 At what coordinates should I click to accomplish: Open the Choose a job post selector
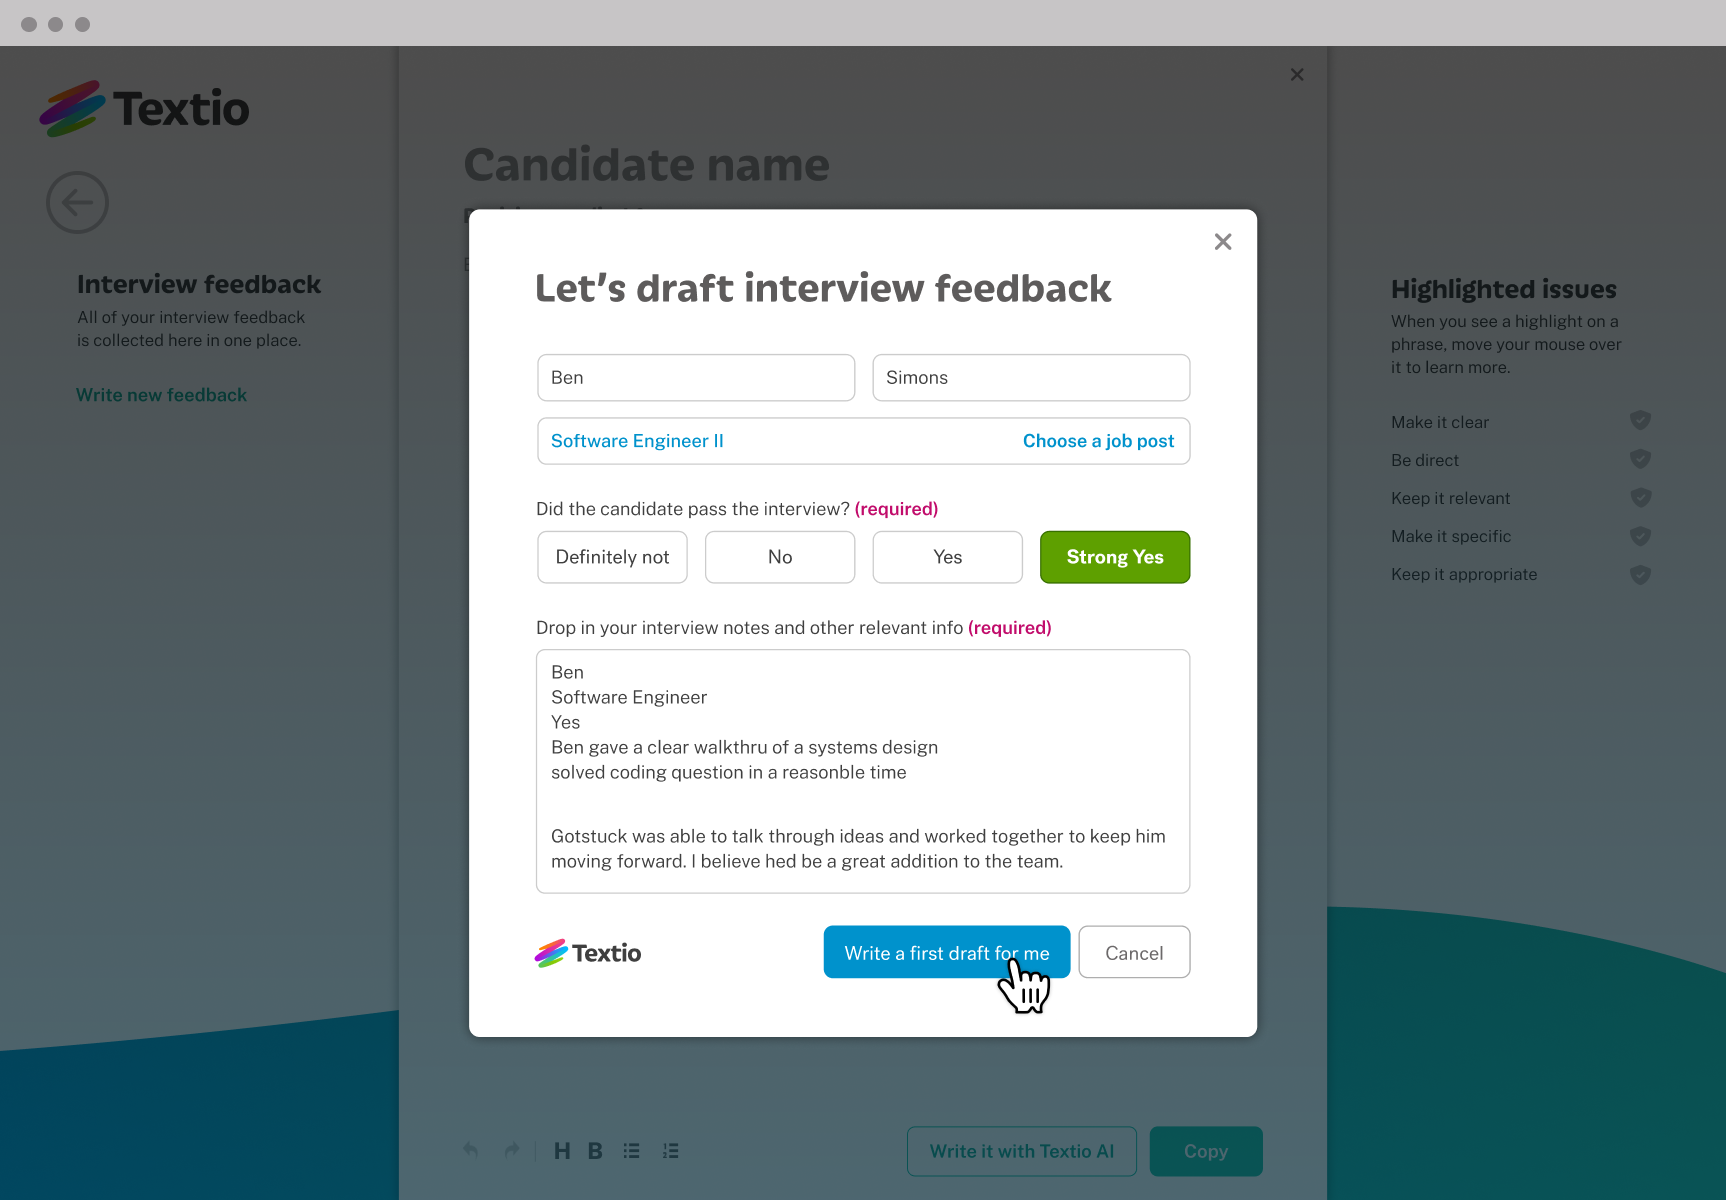(x=1098, y=441)
